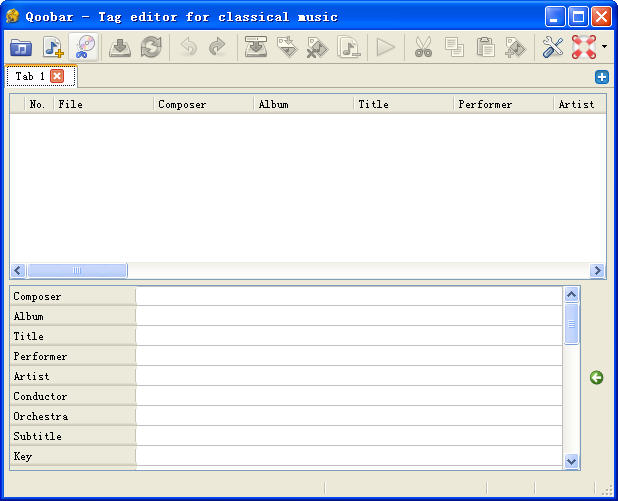
Task: Sort by the Title column header
Action: tap(404, 104)
